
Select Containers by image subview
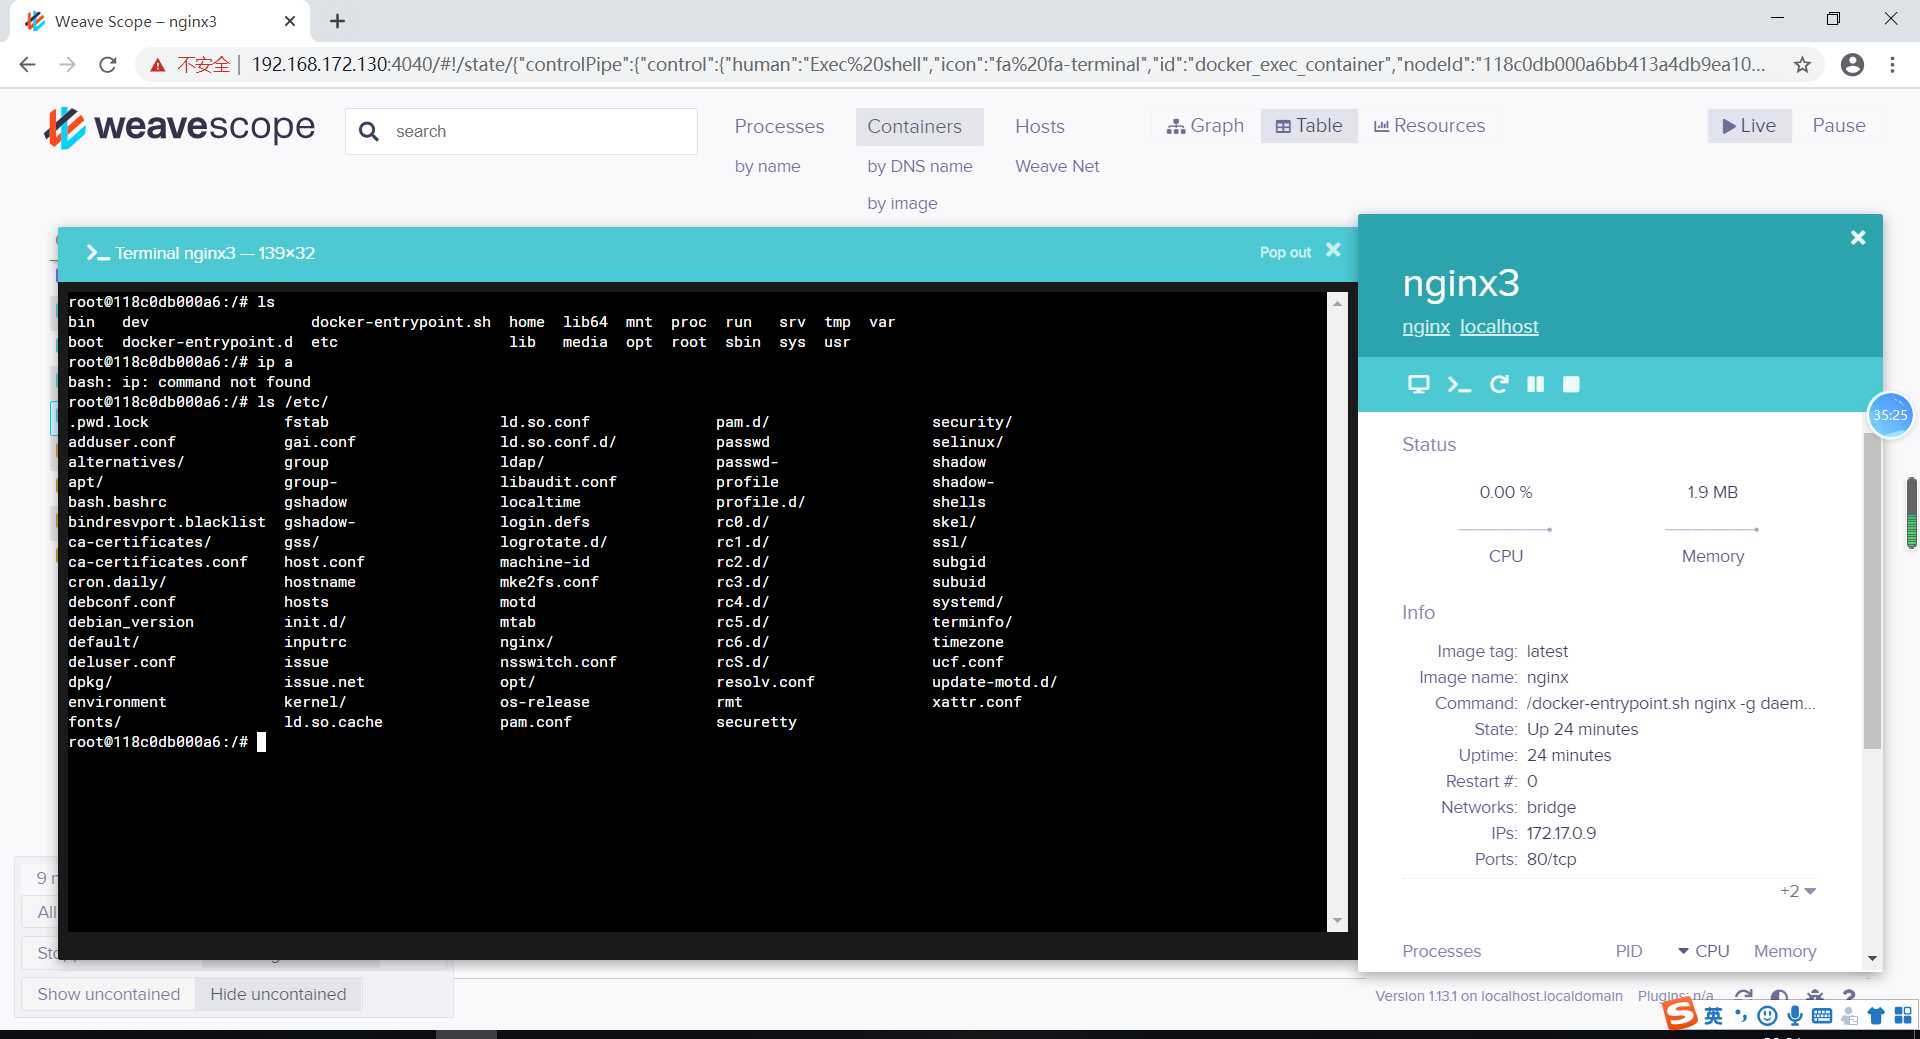click(x=902, y=203)
